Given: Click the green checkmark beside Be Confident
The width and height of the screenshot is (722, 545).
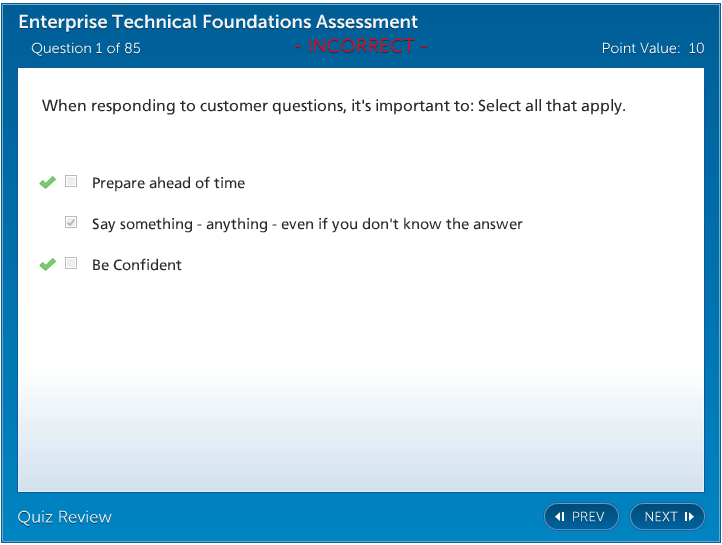Looking at the screenshot, I should (x=47, y=264).
